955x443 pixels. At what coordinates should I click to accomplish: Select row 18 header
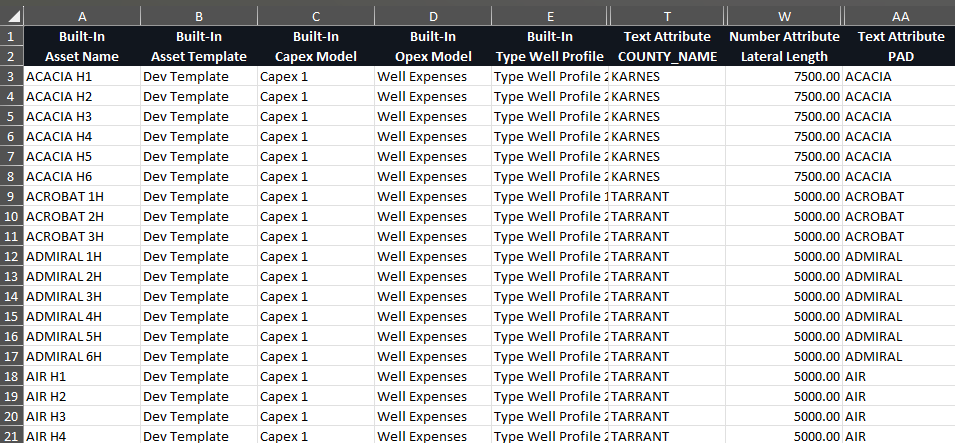pos(12,377)
